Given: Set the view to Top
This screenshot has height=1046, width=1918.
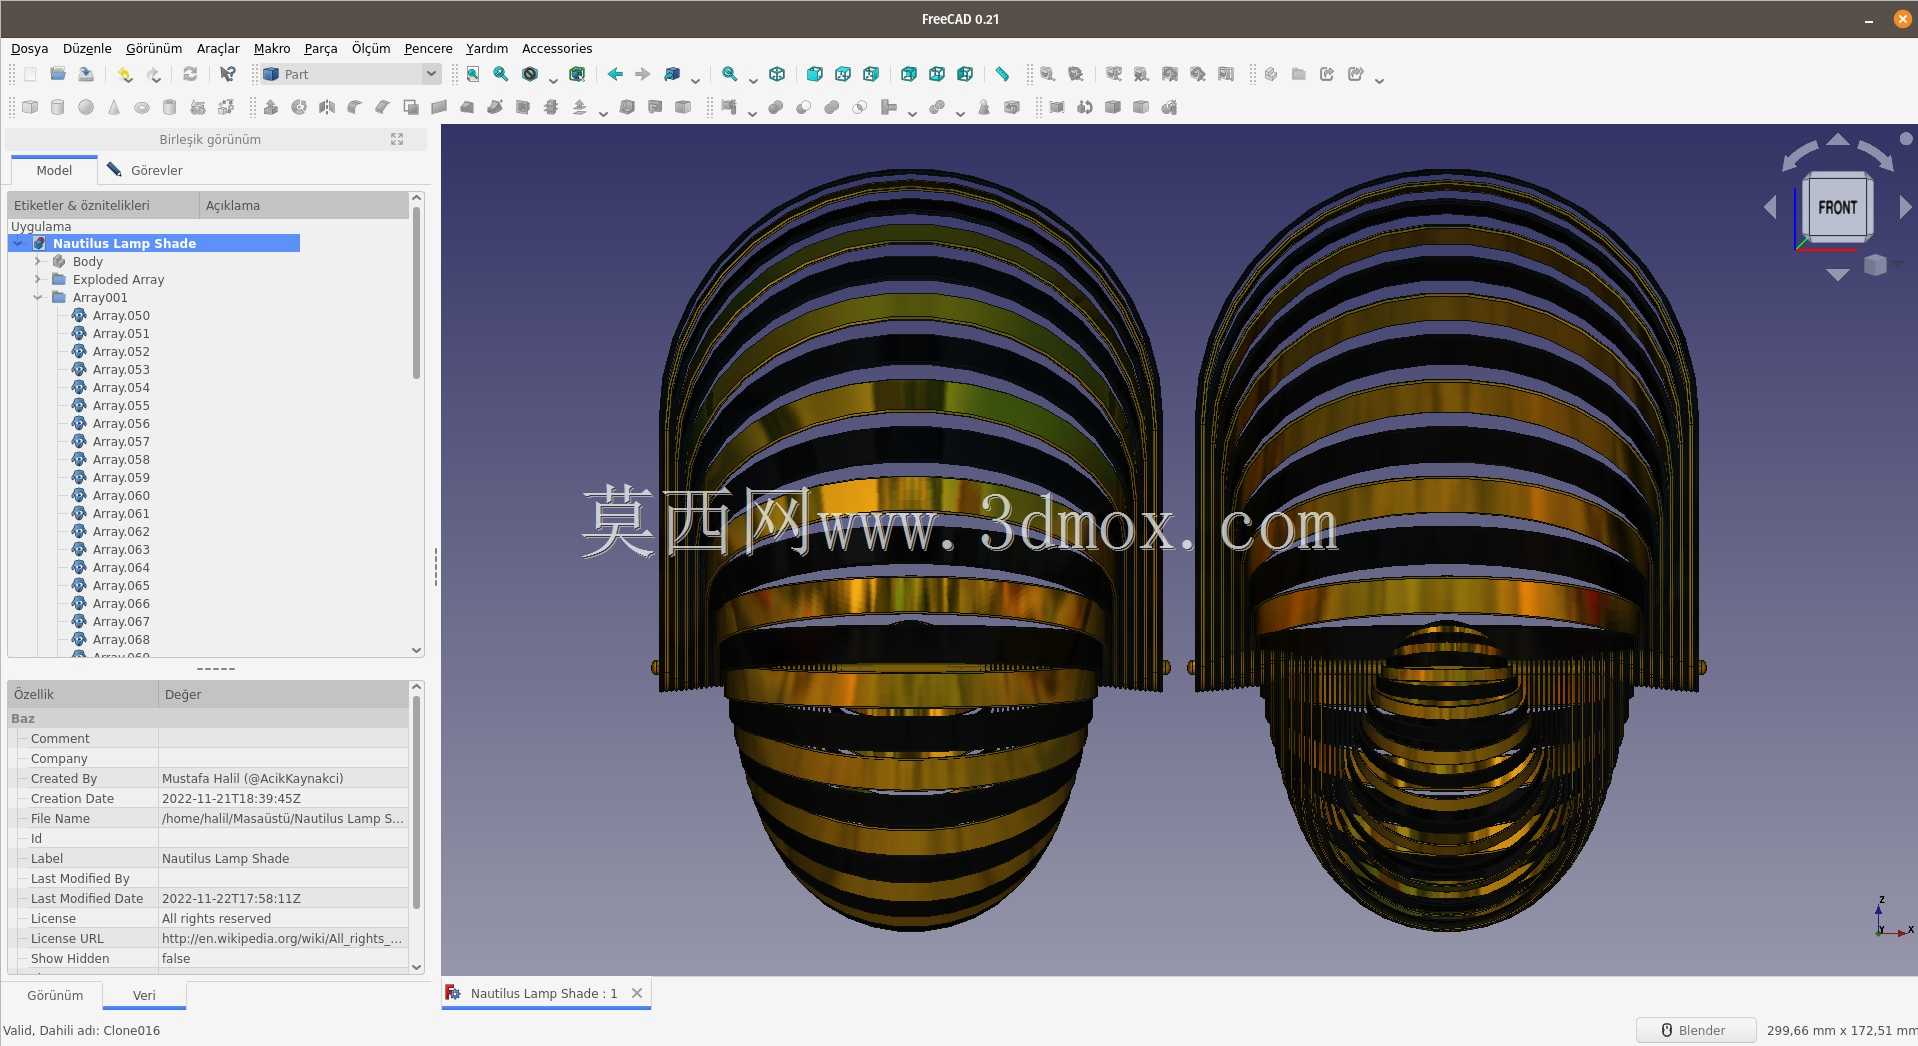Looking at the screenshot, I should [x=843, y=74].
